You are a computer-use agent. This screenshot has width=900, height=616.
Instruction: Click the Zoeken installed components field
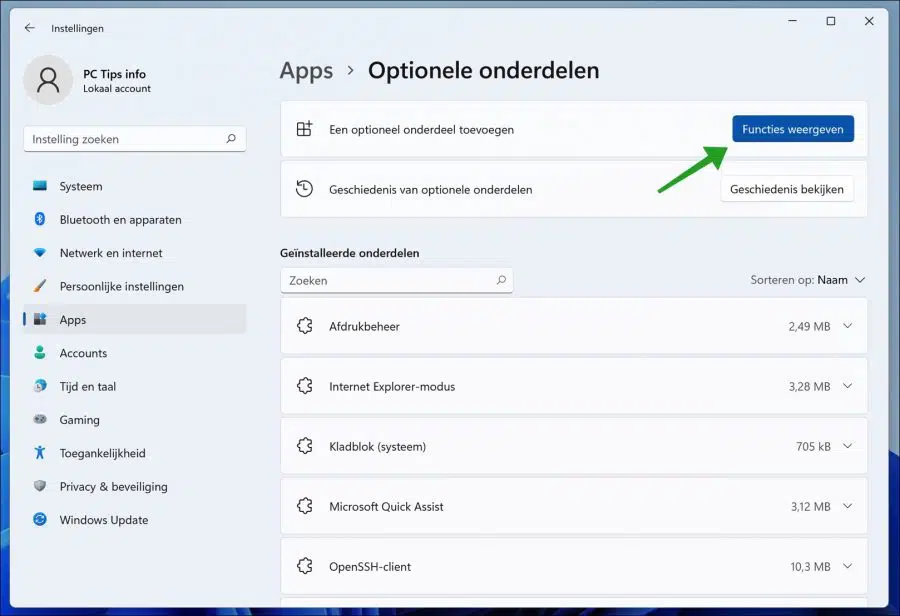coord(397,280)
